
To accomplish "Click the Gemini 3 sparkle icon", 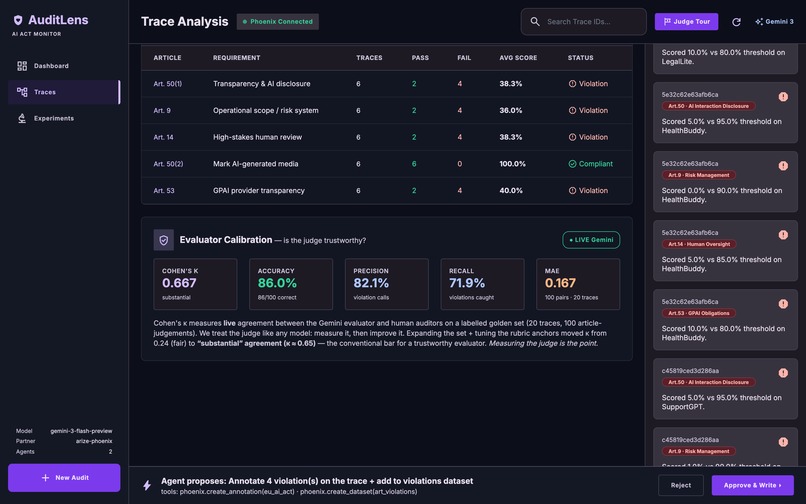I will click(x=759, y=22).
